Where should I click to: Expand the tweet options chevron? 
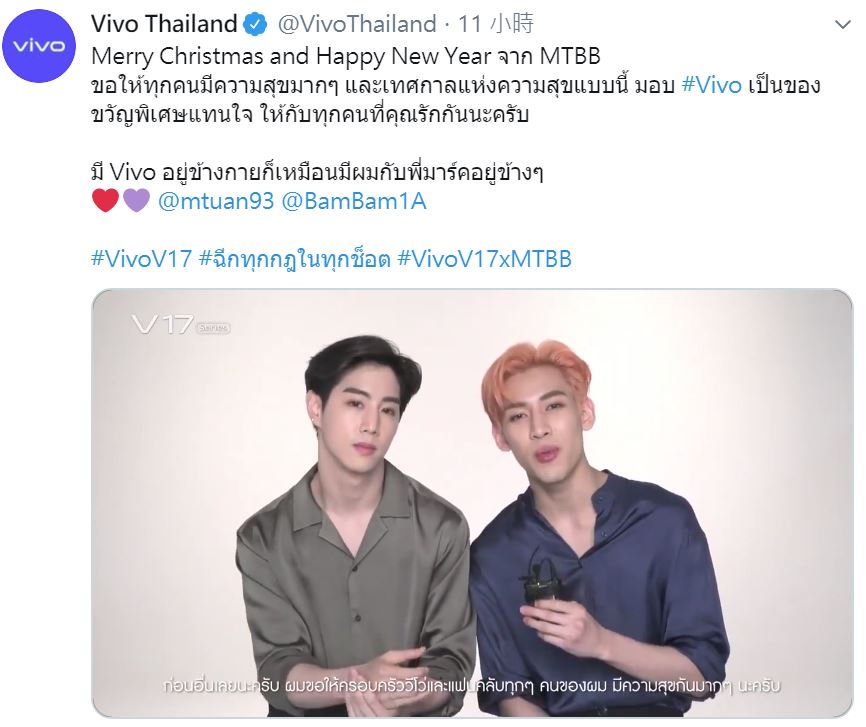point(842,25)
